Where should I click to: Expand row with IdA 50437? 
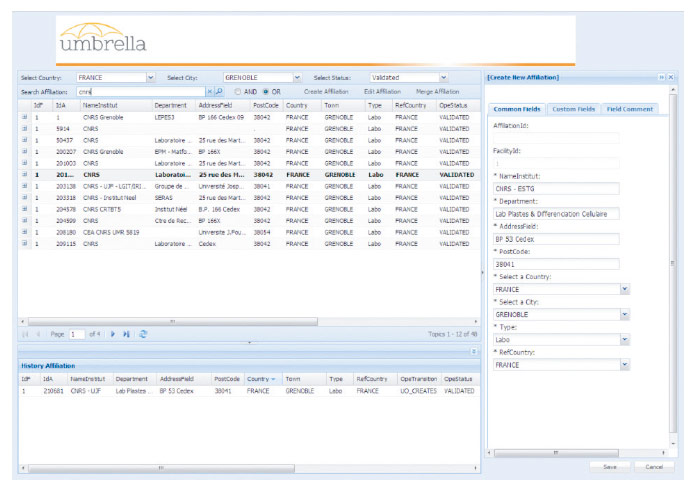point(25,140)
